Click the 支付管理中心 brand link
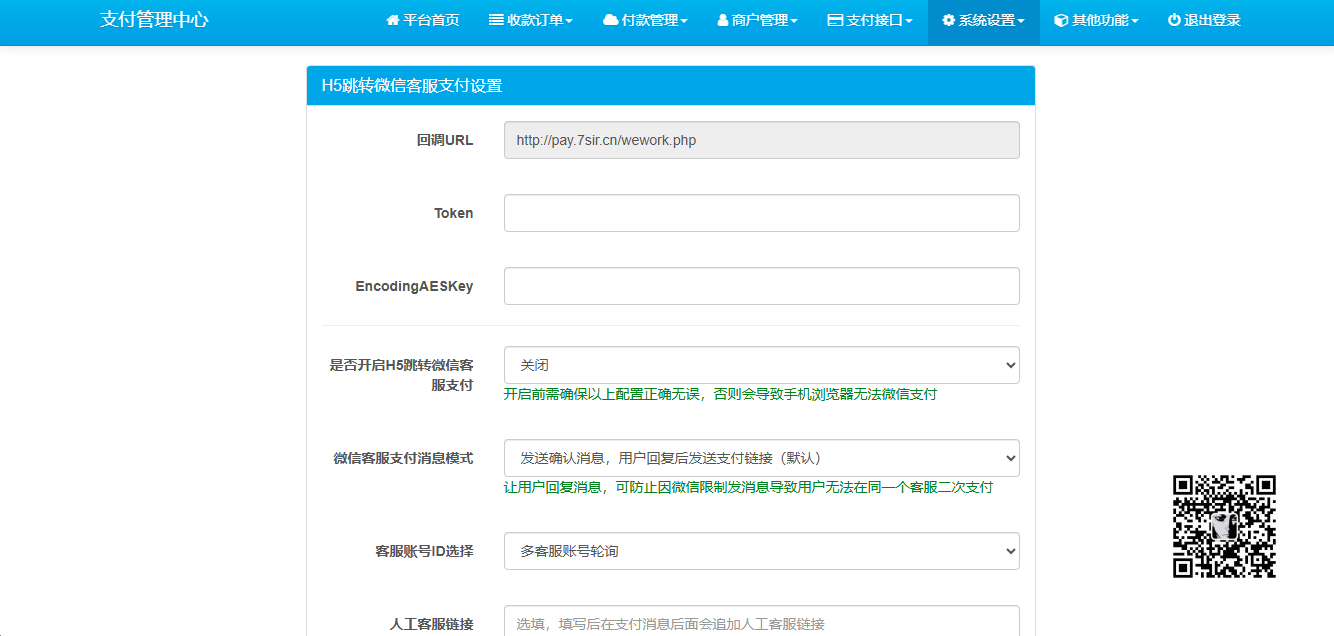1334x636 pixels. [154, 20]
